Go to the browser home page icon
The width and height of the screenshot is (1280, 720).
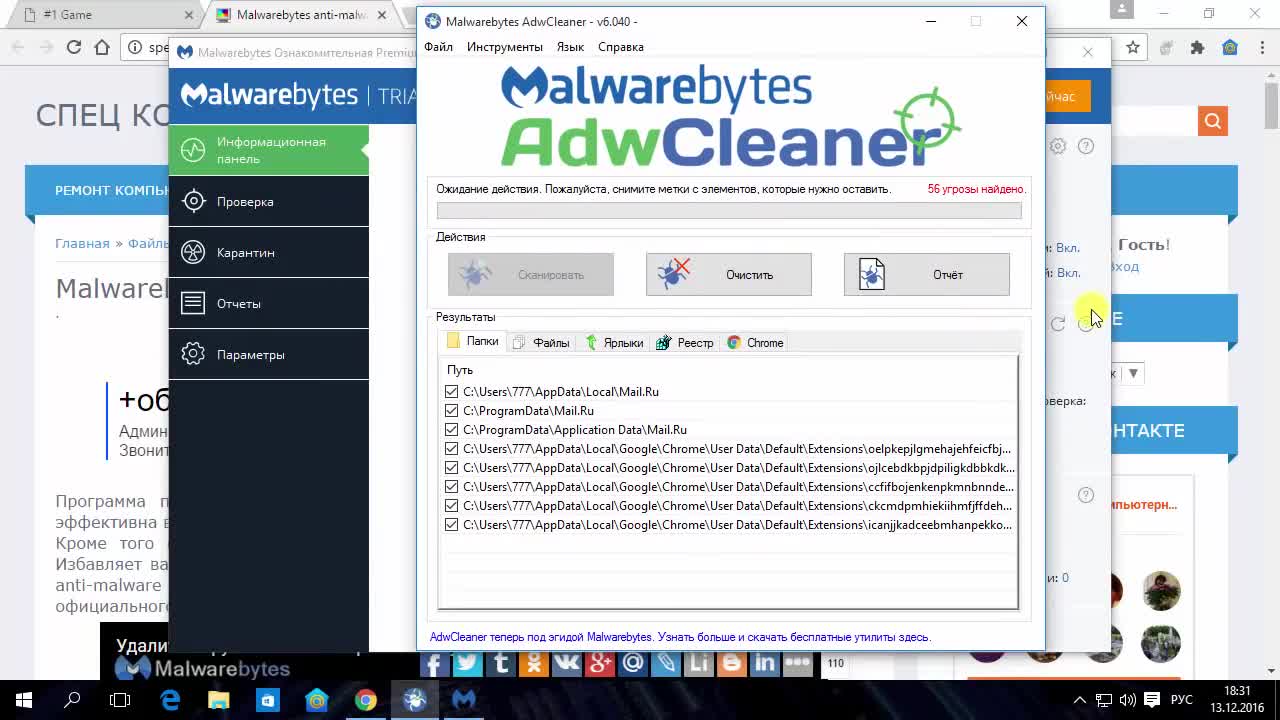[x=102, y=47]
